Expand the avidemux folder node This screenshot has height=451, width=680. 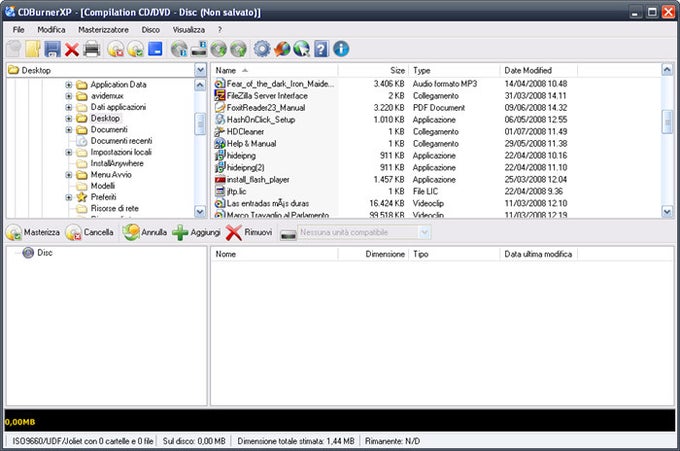click(x=69, y=96)
